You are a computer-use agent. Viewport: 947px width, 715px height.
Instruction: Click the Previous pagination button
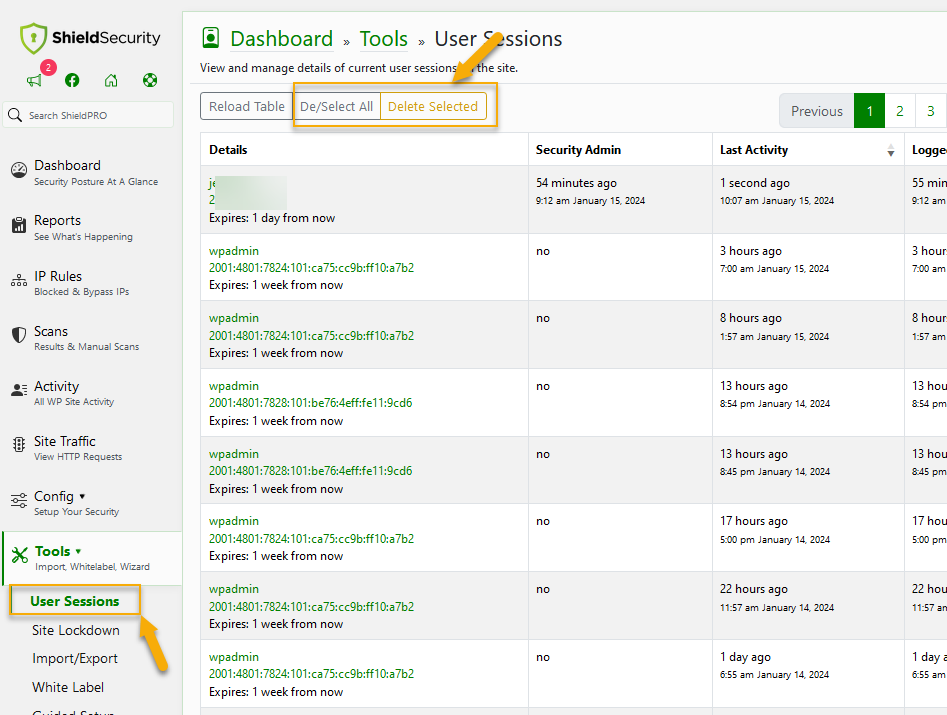coord(817,111)
